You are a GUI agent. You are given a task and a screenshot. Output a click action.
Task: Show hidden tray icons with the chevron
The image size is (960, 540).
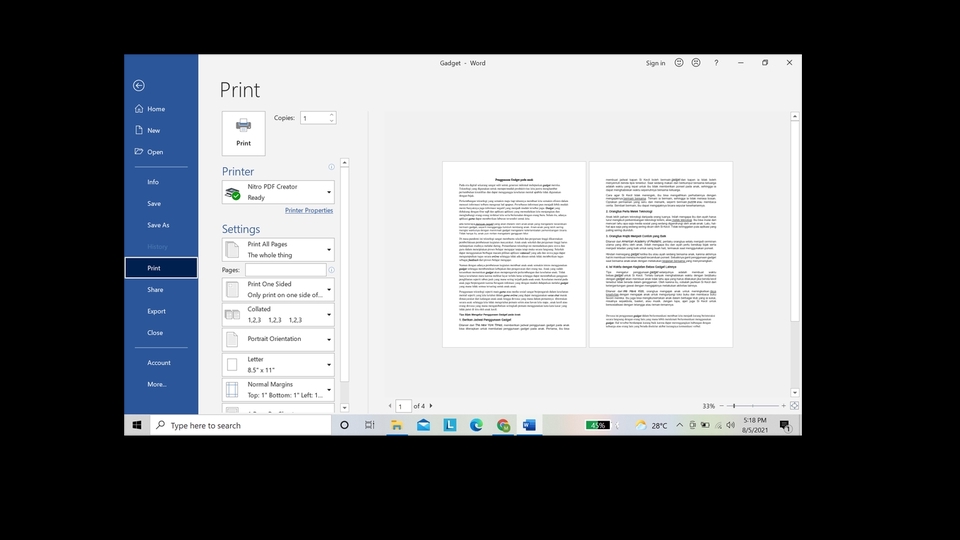click(x=680, y=425)
